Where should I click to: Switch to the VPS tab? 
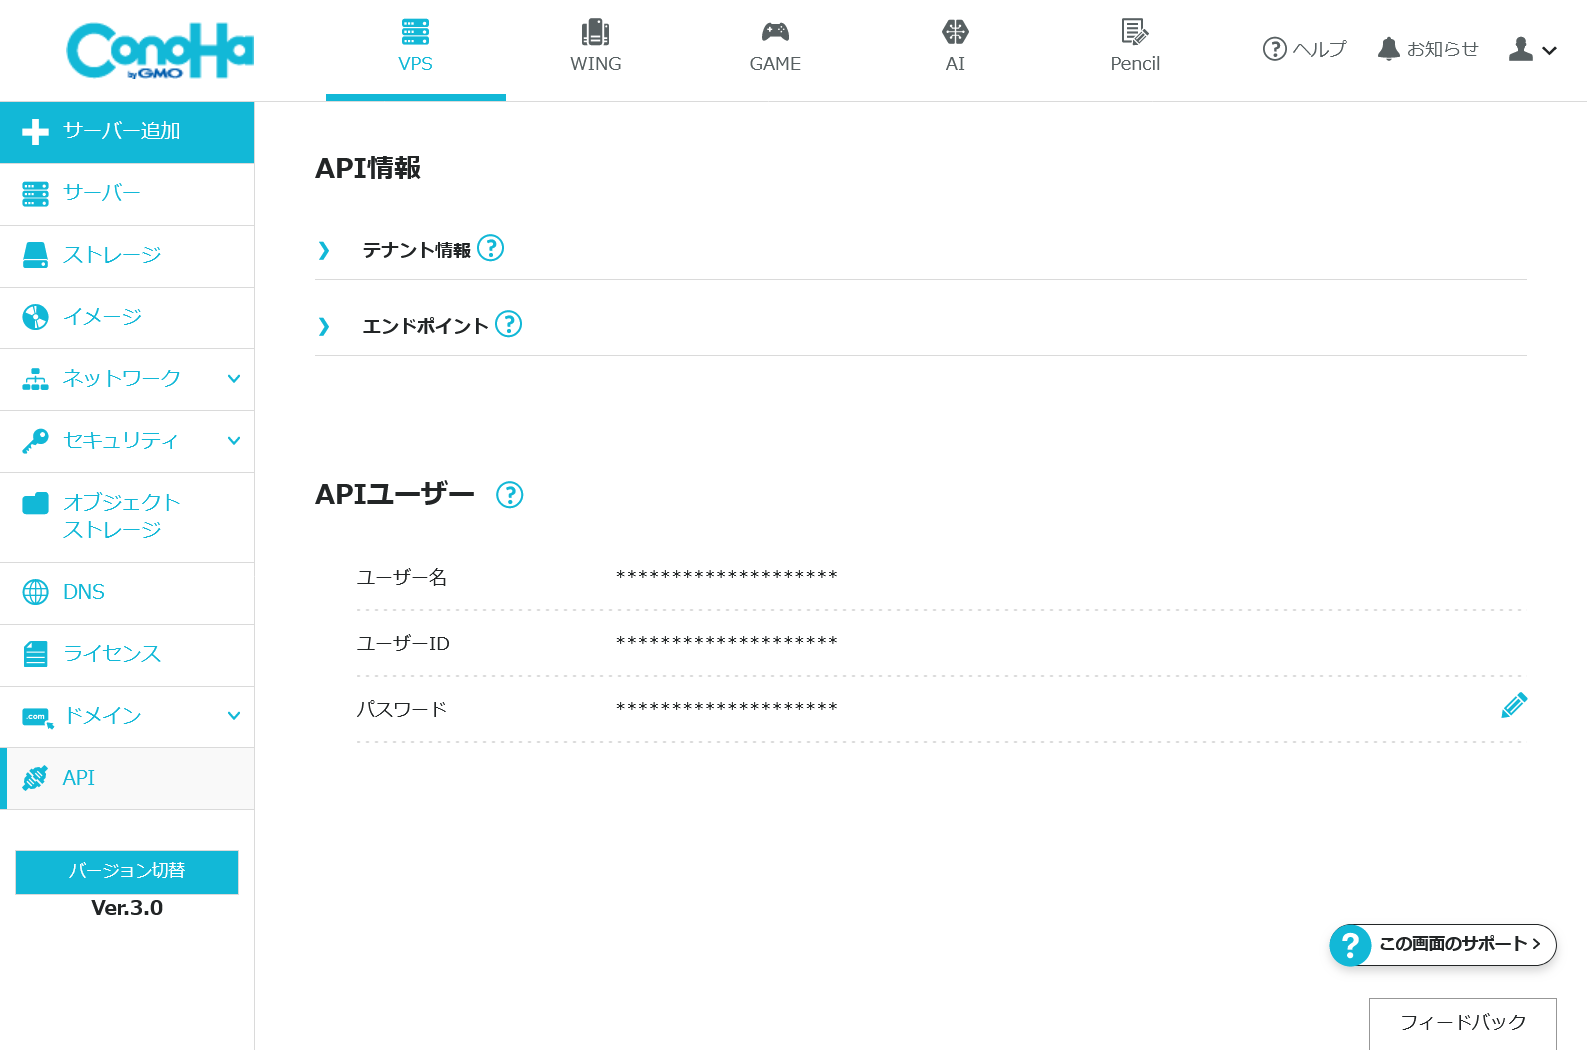416,50
